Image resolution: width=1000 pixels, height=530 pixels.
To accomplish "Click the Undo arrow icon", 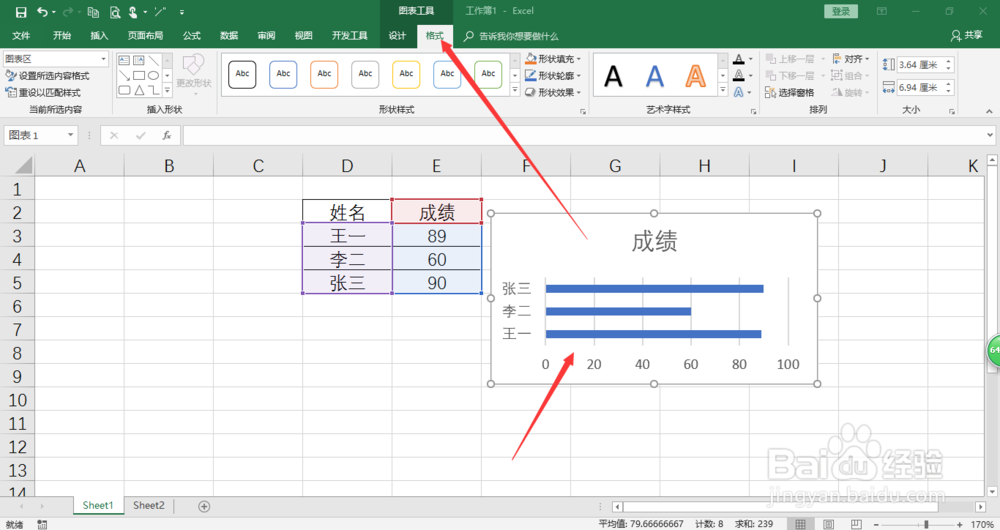I will pos(42,12).
